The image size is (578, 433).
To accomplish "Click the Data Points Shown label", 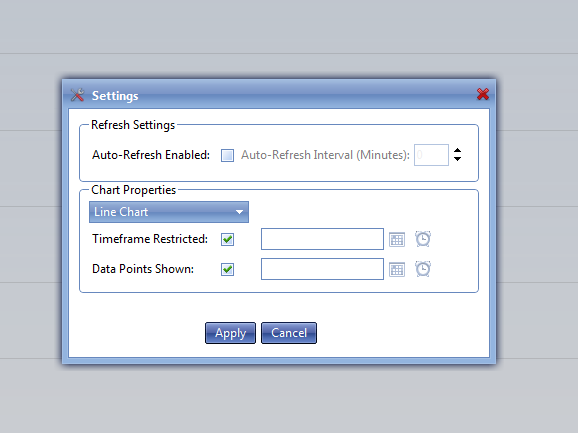I will (x=143, y=269).
